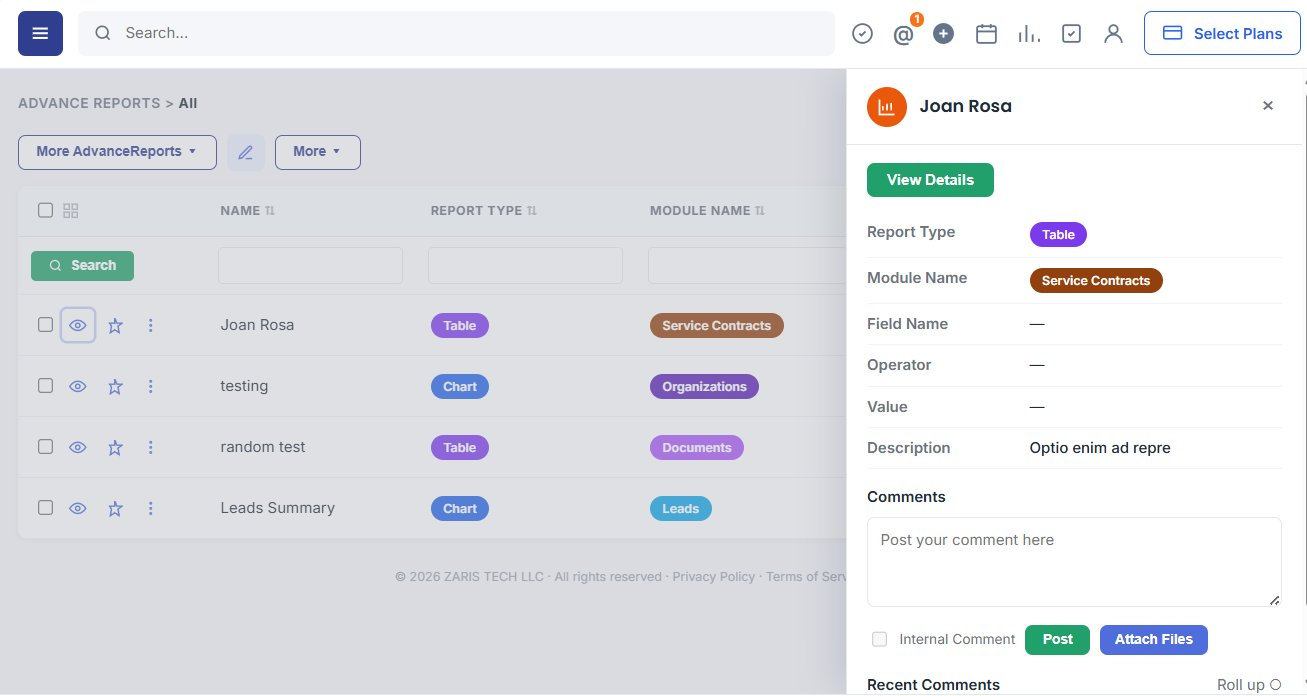Image resolution: width=1307 pixels, height=696 pixels.
Task: Open three-dot menu for testing row
Action: pyautogui.click(x=151, y=387)
